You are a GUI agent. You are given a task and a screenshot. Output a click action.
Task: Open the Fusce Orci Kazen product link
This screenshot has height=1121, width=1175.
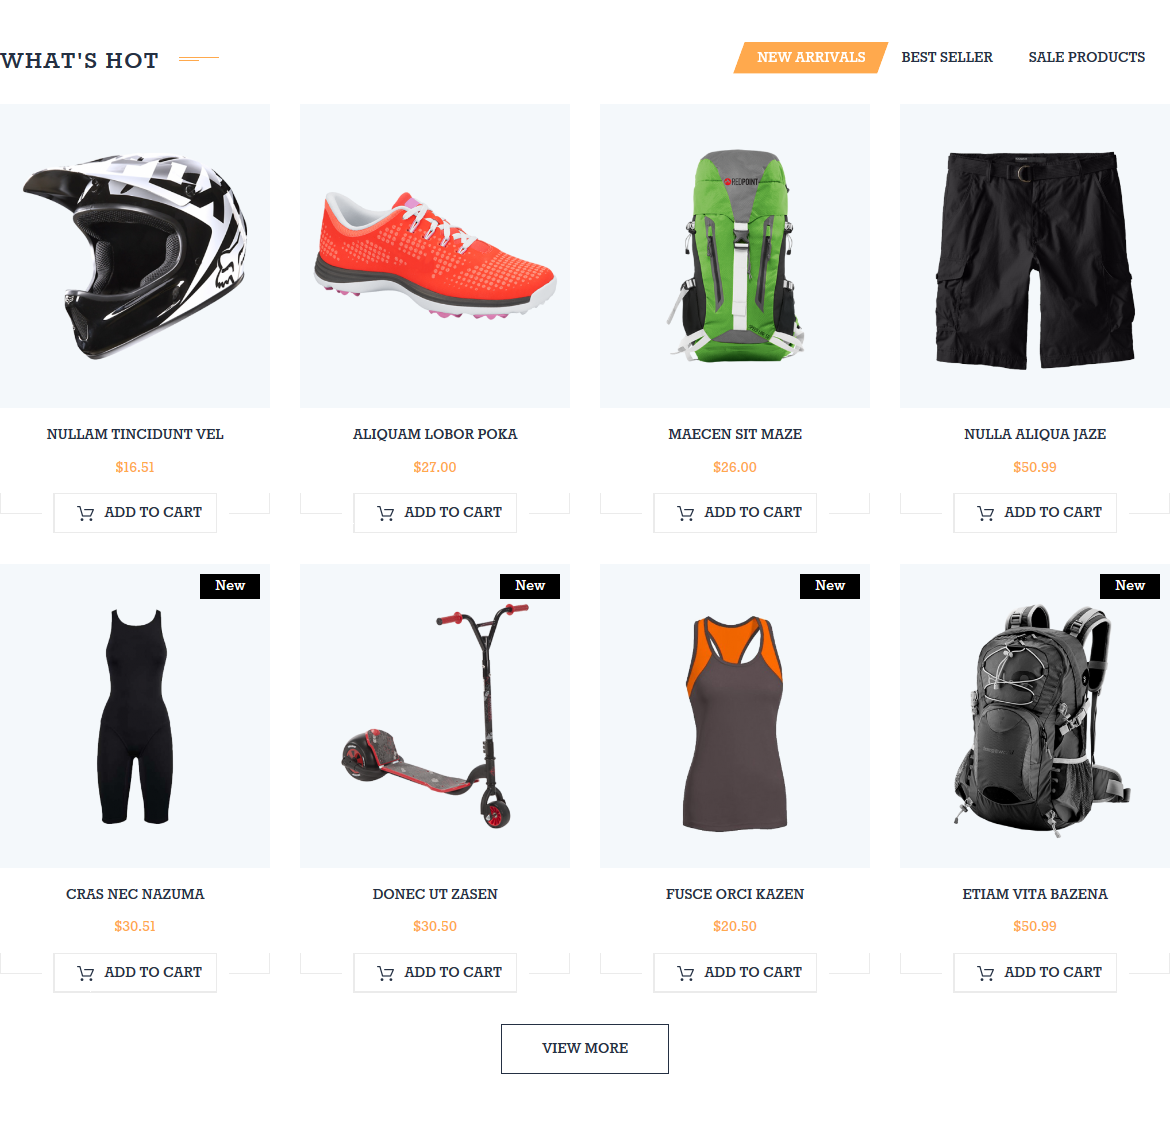tap(734, 894)
